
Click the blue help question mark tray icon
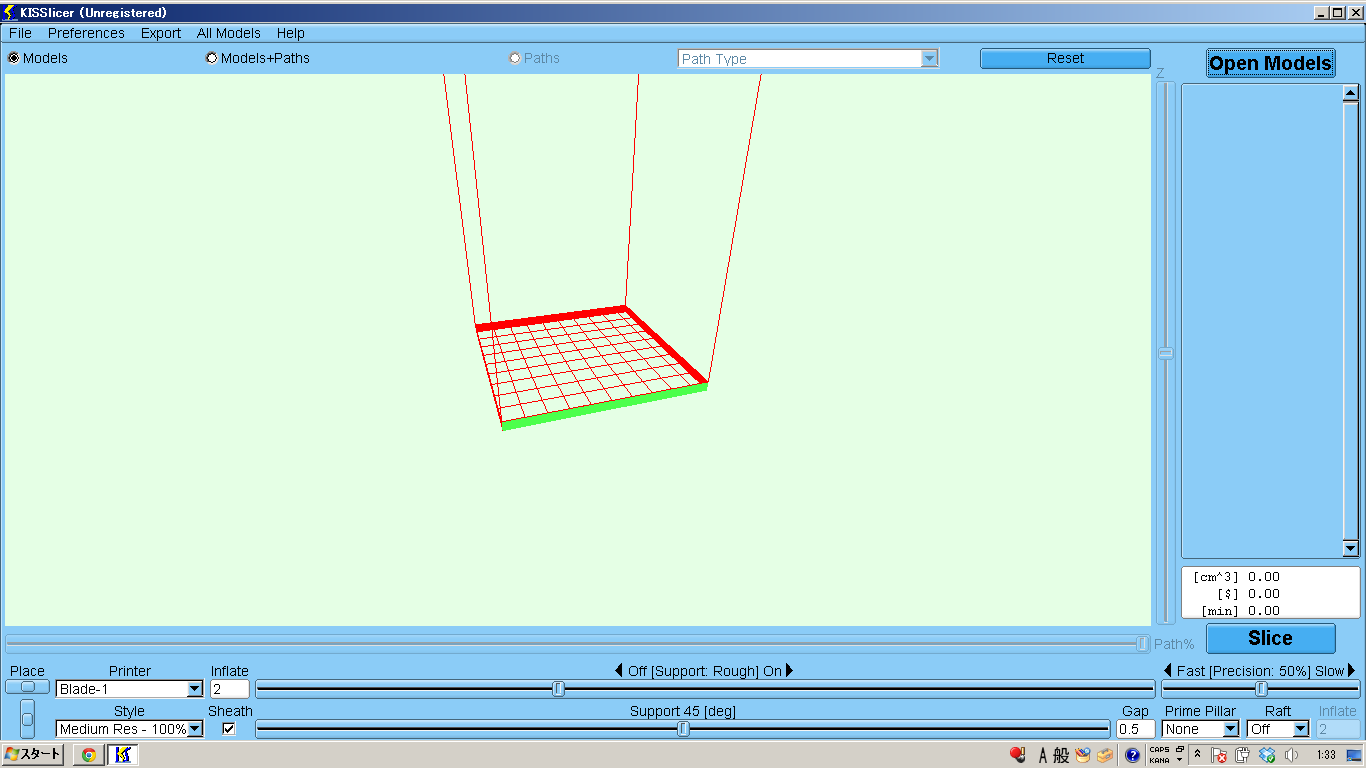[1132, 755]
